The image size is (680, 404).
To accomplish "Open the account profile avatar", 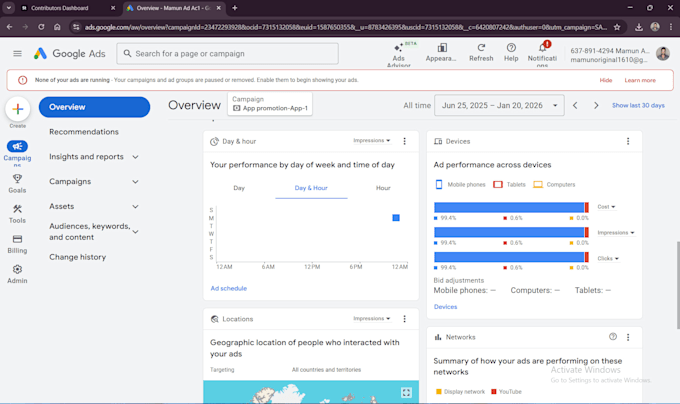I will click(x=663, y=53).
